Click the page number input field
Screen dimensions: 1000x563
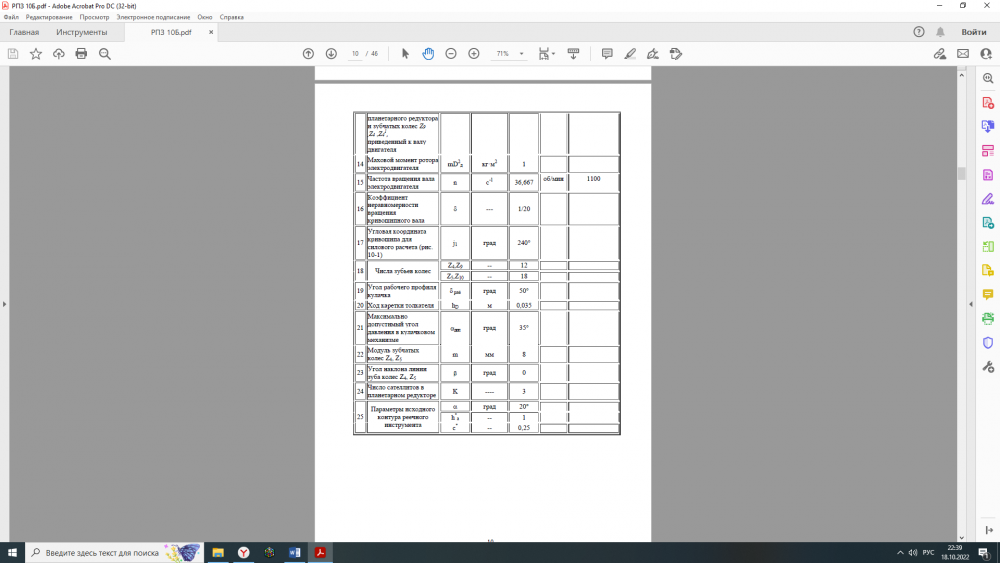[x=355, y=54]
